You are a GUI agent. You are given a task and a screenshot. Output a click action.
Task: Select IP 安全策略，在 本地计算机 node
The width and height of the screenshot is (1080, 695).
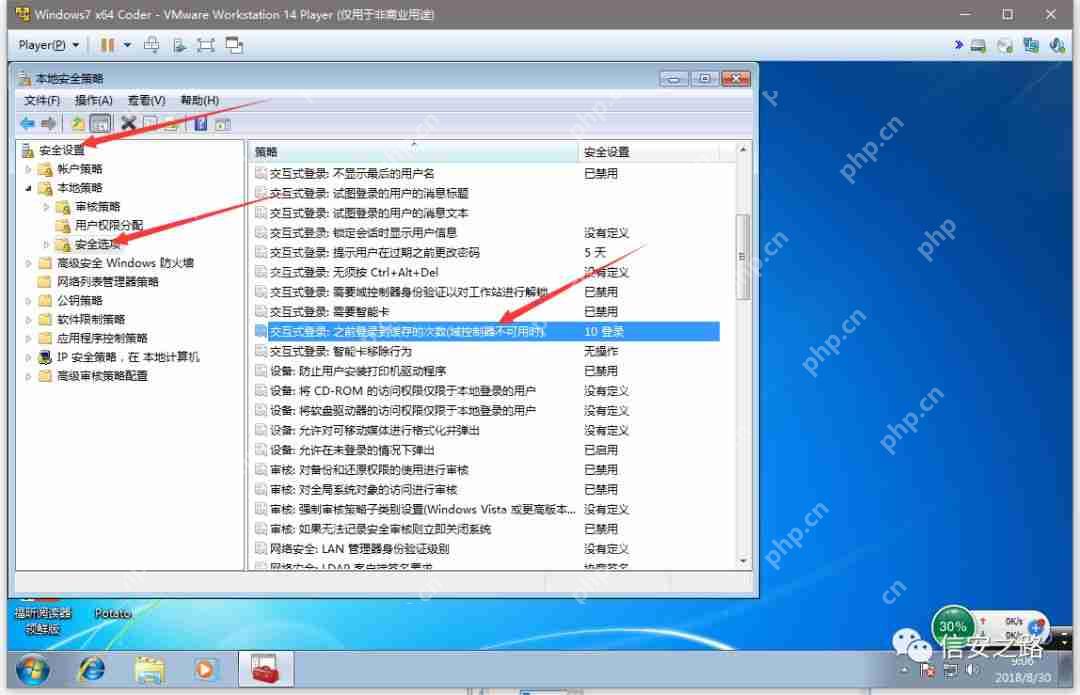click(x=128, y=357)
